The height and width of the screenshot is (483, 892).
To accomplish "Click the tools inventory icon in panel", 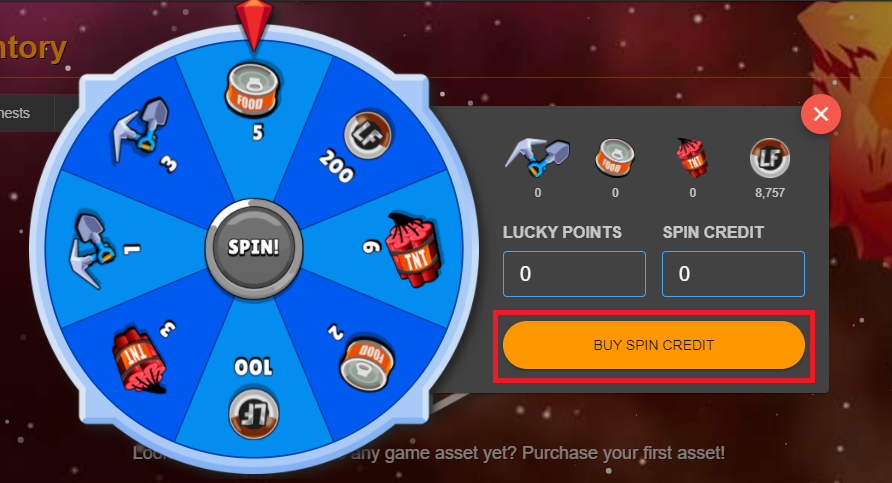I will (537, 157).
